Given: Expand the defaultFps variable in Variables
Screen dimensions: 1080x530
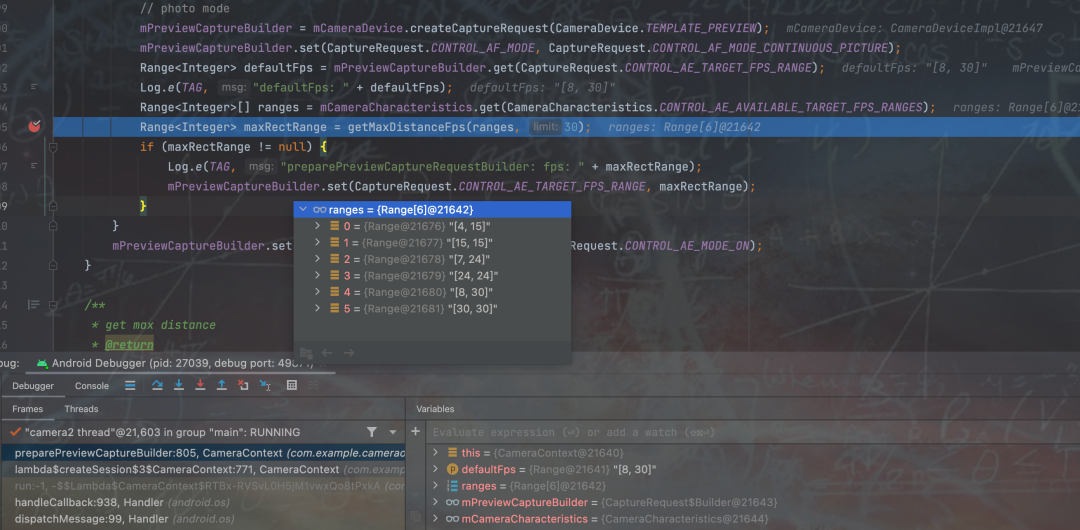Looking at the screenshot, I should tap(436, 469).
